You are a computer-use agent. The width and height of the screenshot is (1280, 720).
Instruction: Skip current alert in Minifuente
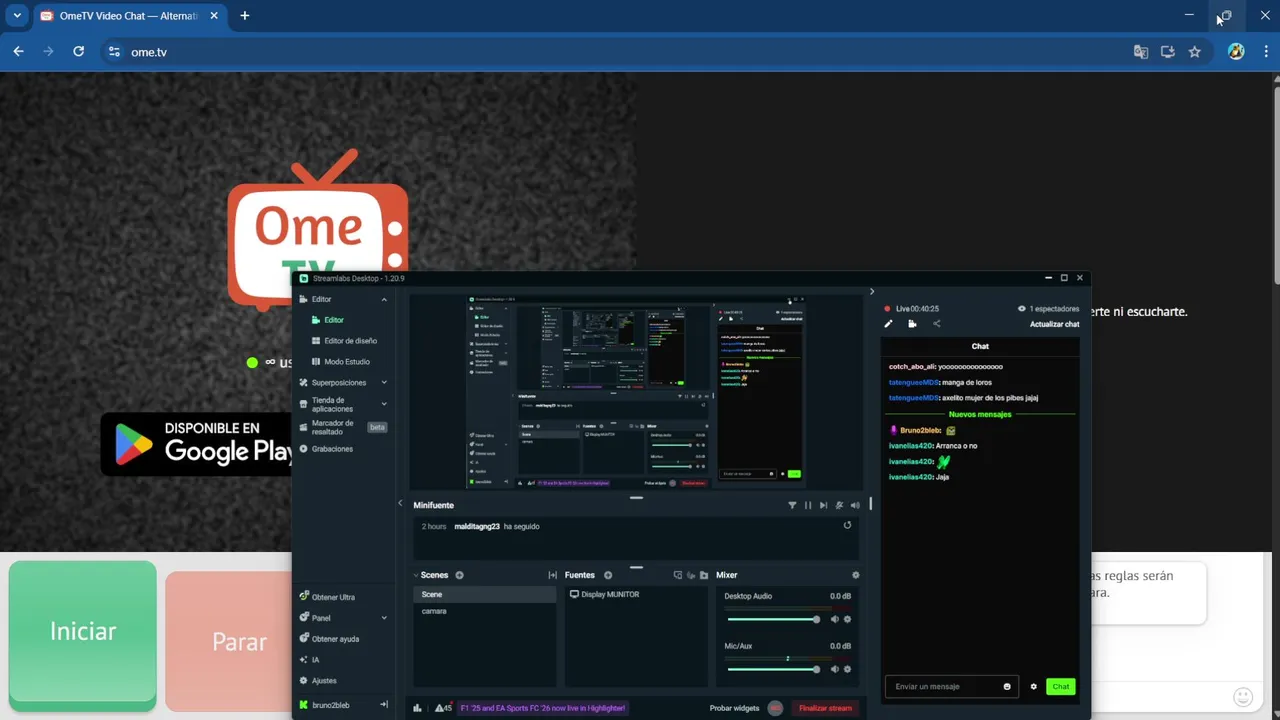[823, 505]
